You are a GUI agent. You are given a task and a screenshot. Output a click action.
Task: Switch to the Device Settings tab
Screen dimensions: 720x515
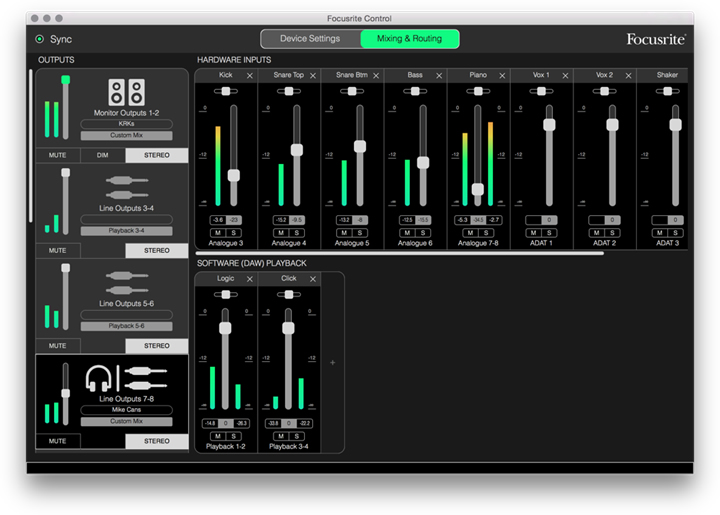pyautogui.click(x=310, y=39)
